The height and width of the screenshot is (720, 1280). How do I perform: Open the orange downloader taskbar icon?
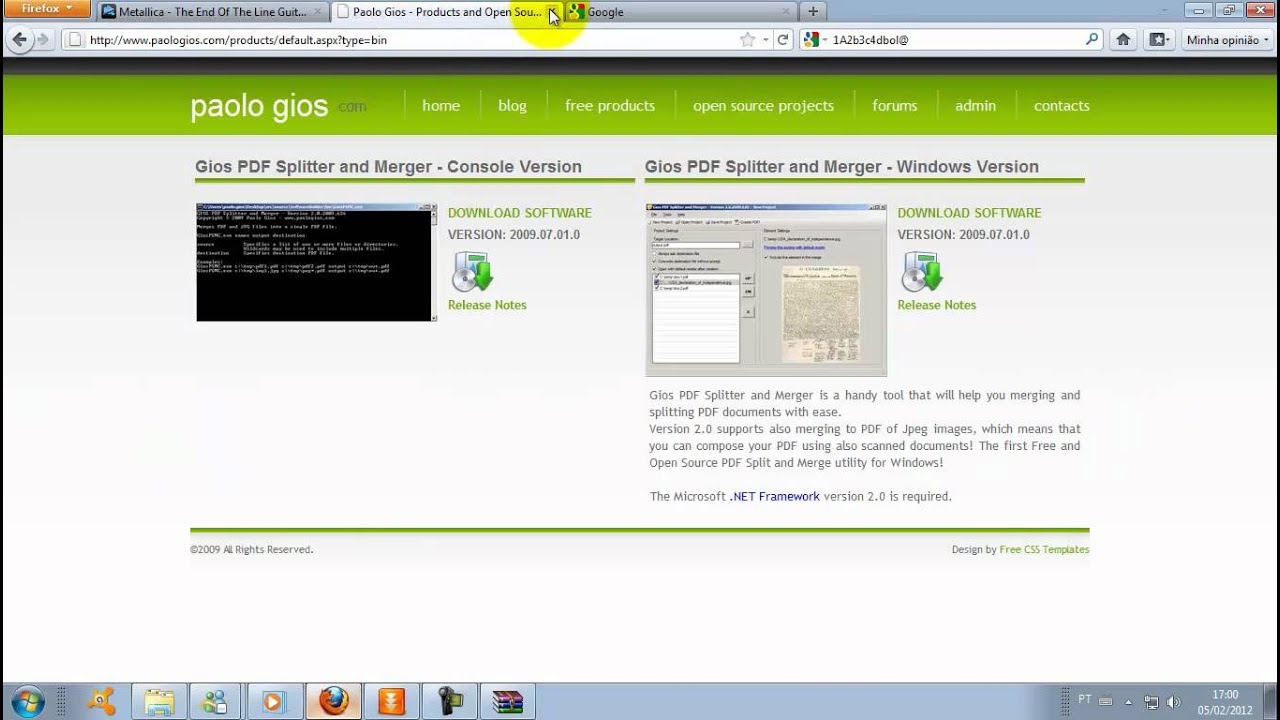point(392,701)
